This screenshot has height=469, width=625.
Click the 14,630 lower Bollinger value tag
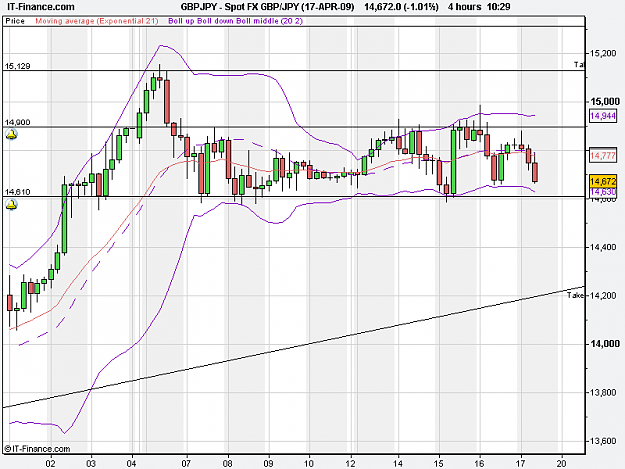(603, 192)
